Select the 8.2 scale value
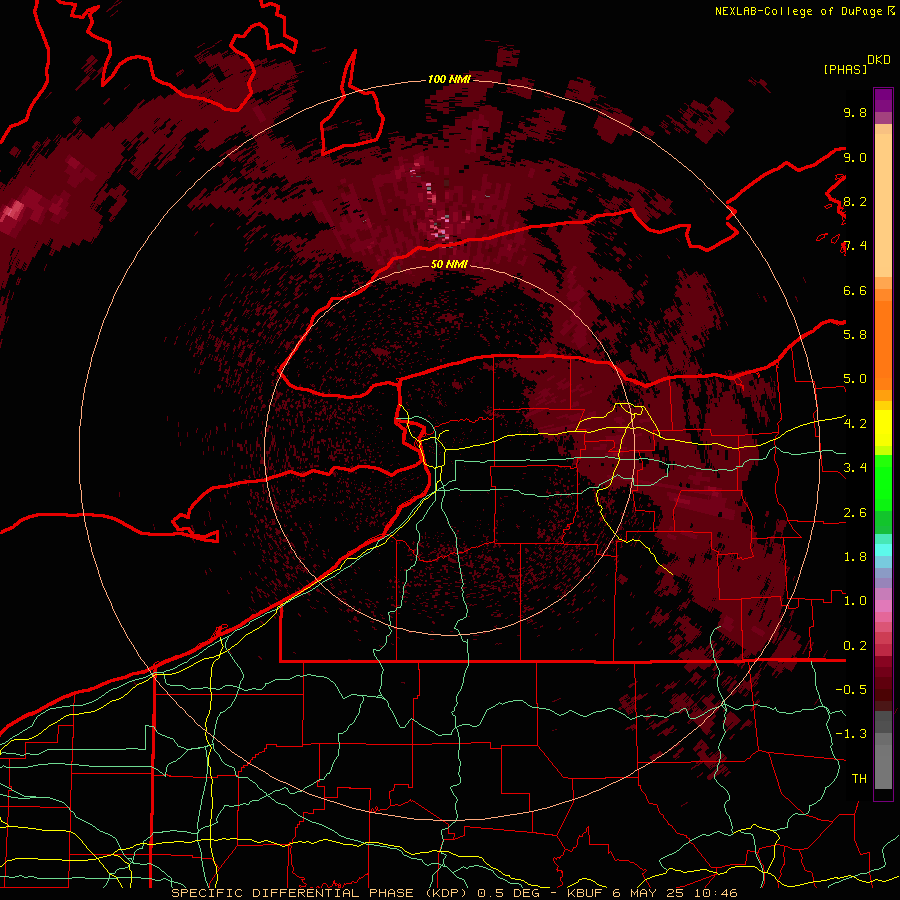The width and height of the screenshot is (900, 900). (x=855, y=201)
